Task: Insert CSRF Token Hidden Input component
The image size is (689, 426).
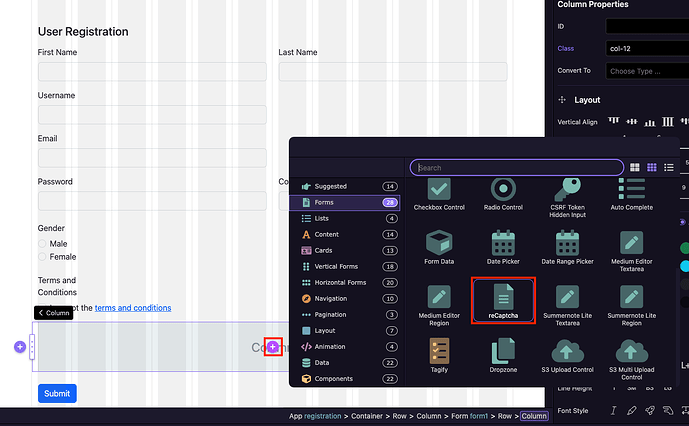Action: click(567, 198)
